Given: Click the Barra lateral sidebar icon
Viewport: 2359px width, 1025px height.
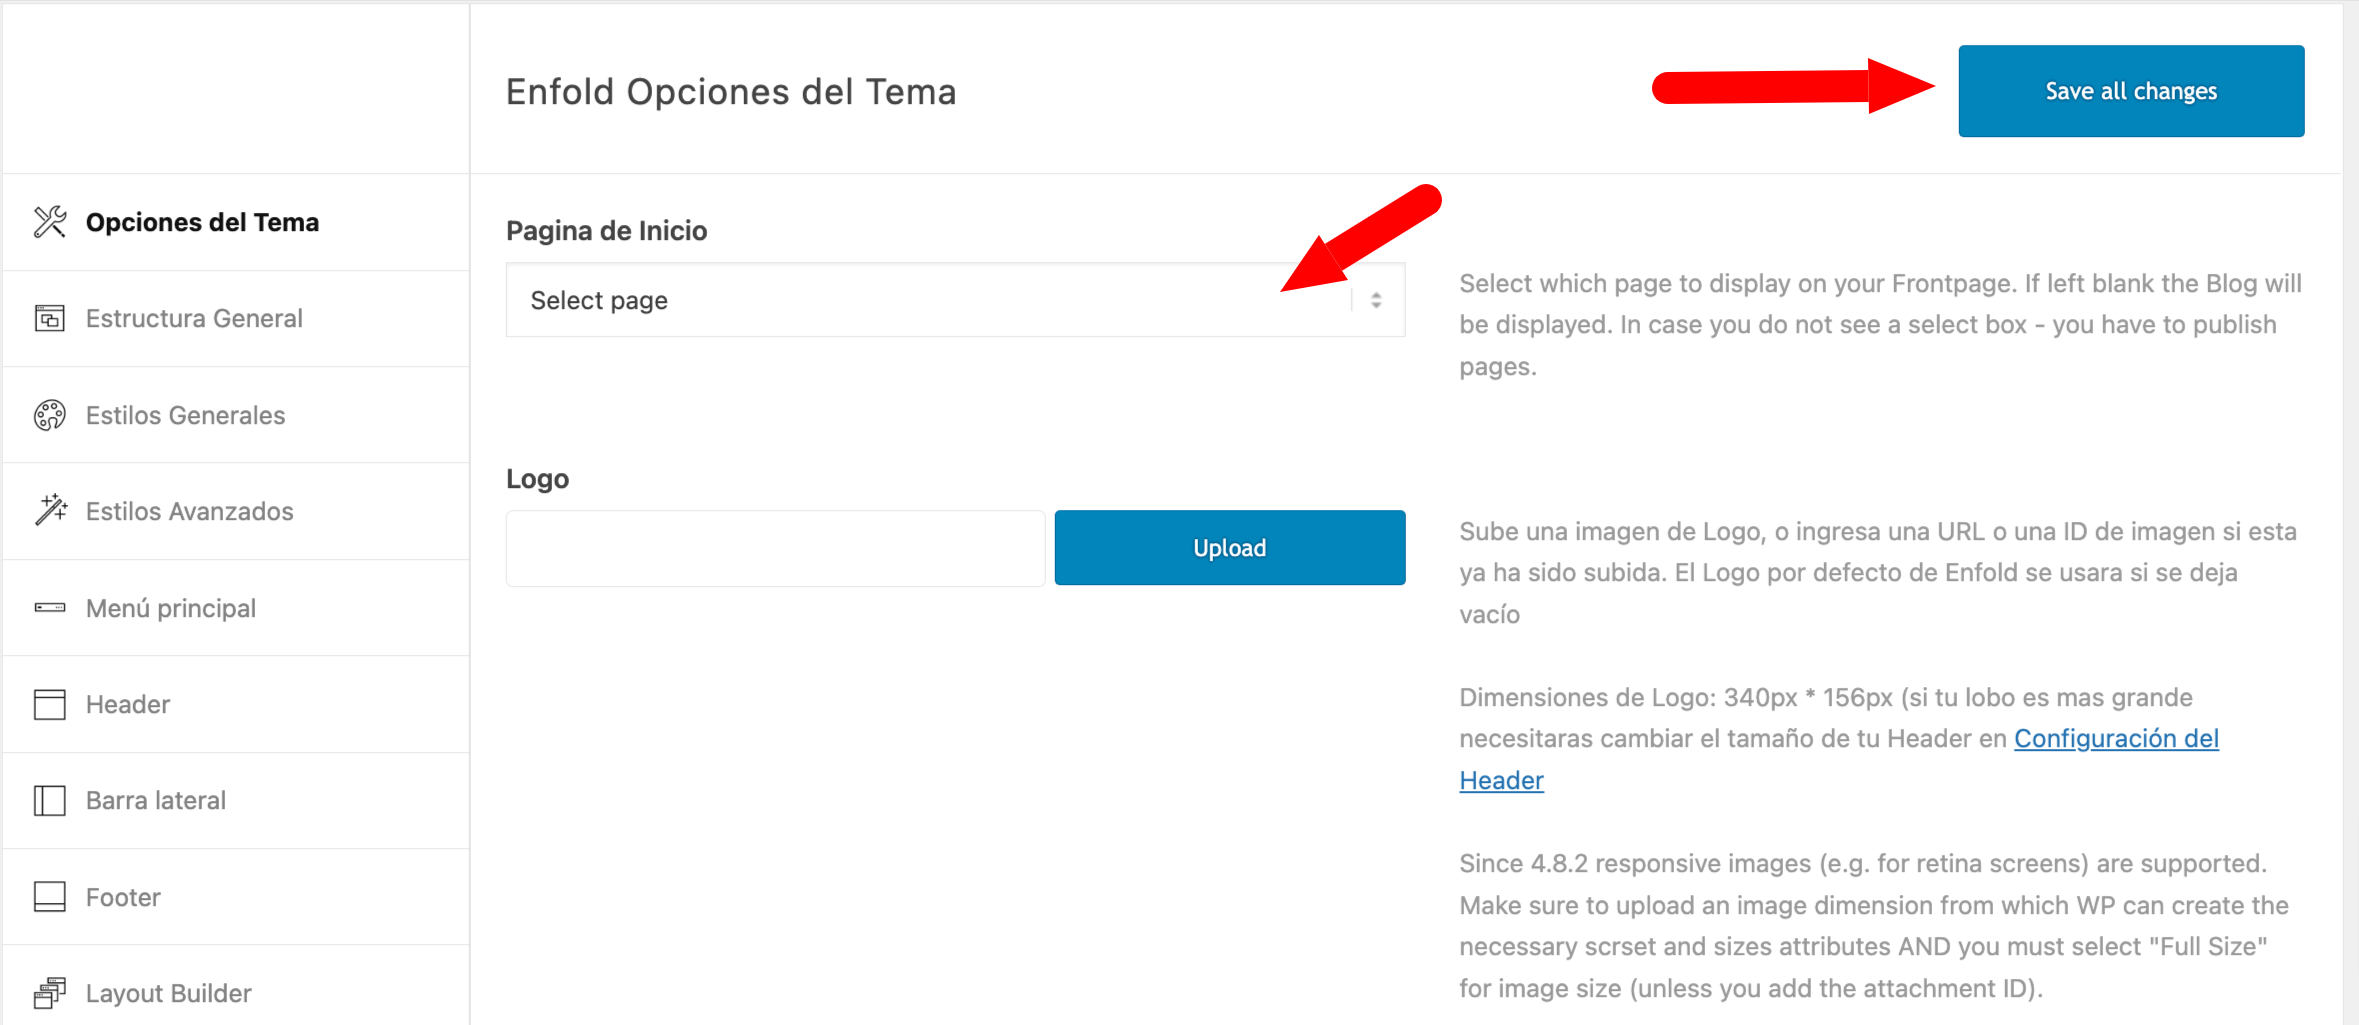Looking at the screenshot, I should [50, 800].
